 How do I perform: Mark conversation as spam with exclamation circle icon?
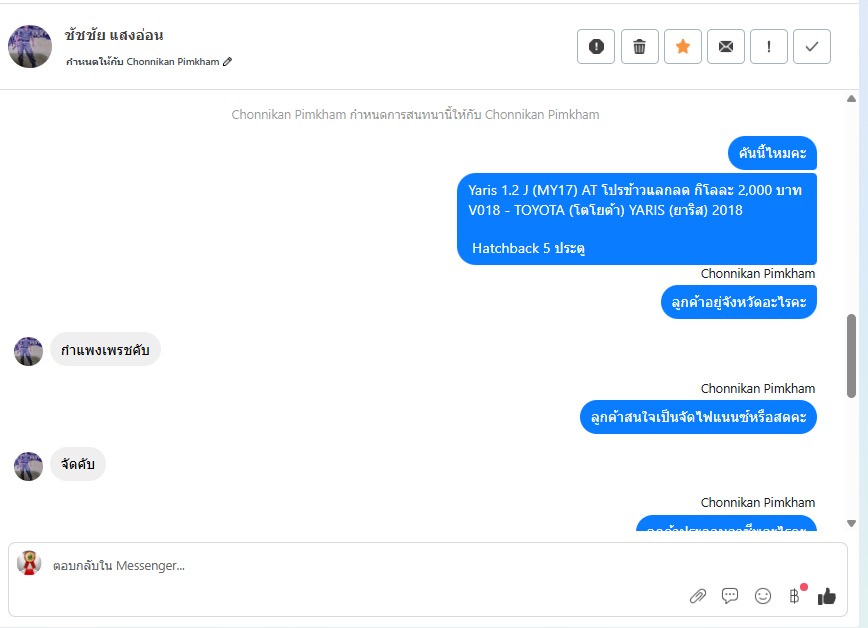596,47
